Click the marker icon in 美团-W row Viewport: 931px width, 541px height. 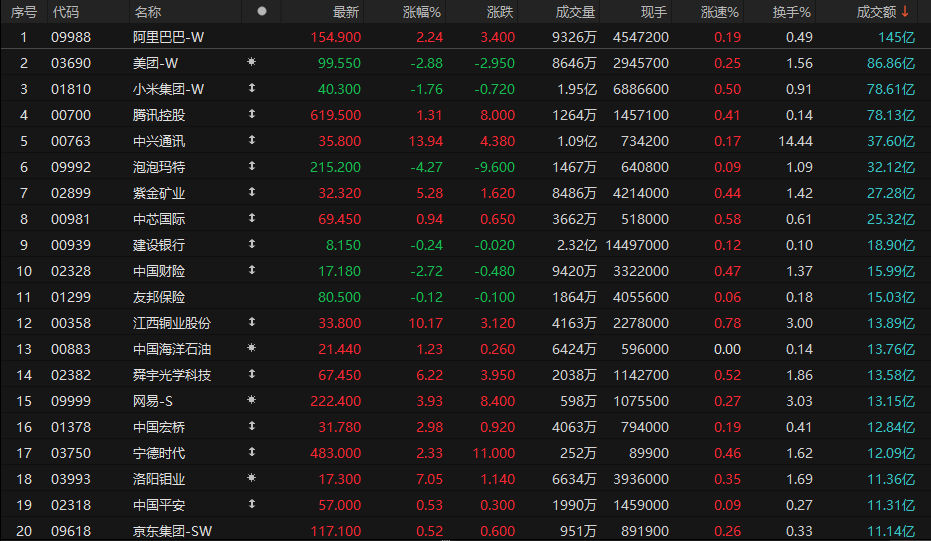[252, 62]
